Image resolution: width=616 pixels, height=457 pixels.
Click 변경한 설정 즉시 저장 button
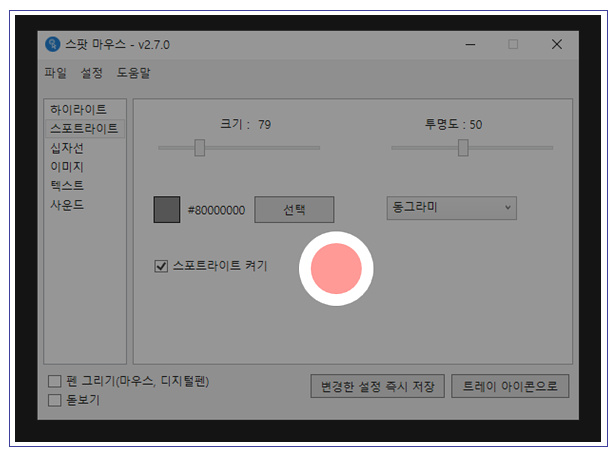378,386
